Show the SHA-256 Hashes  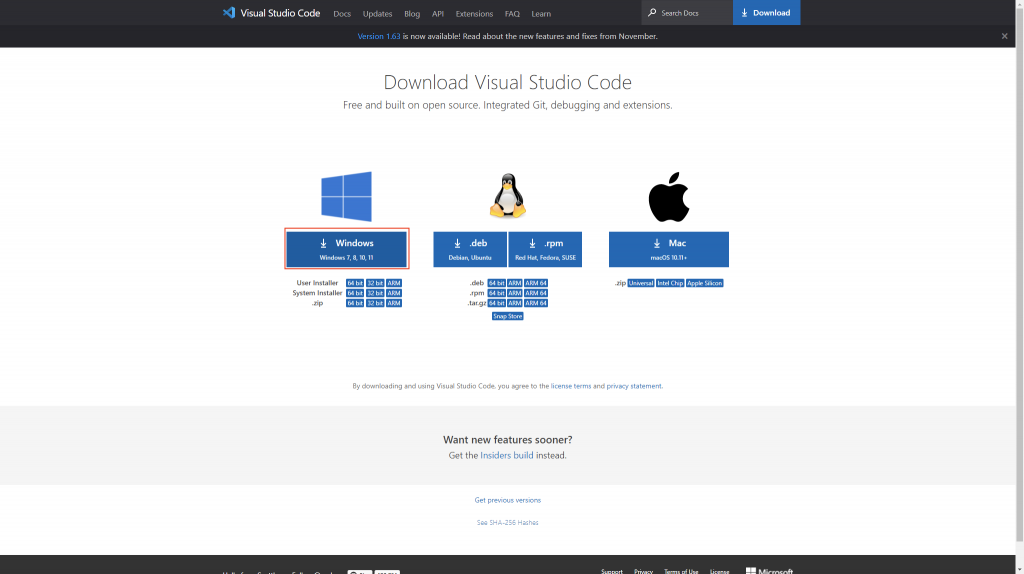pos(507,522)
